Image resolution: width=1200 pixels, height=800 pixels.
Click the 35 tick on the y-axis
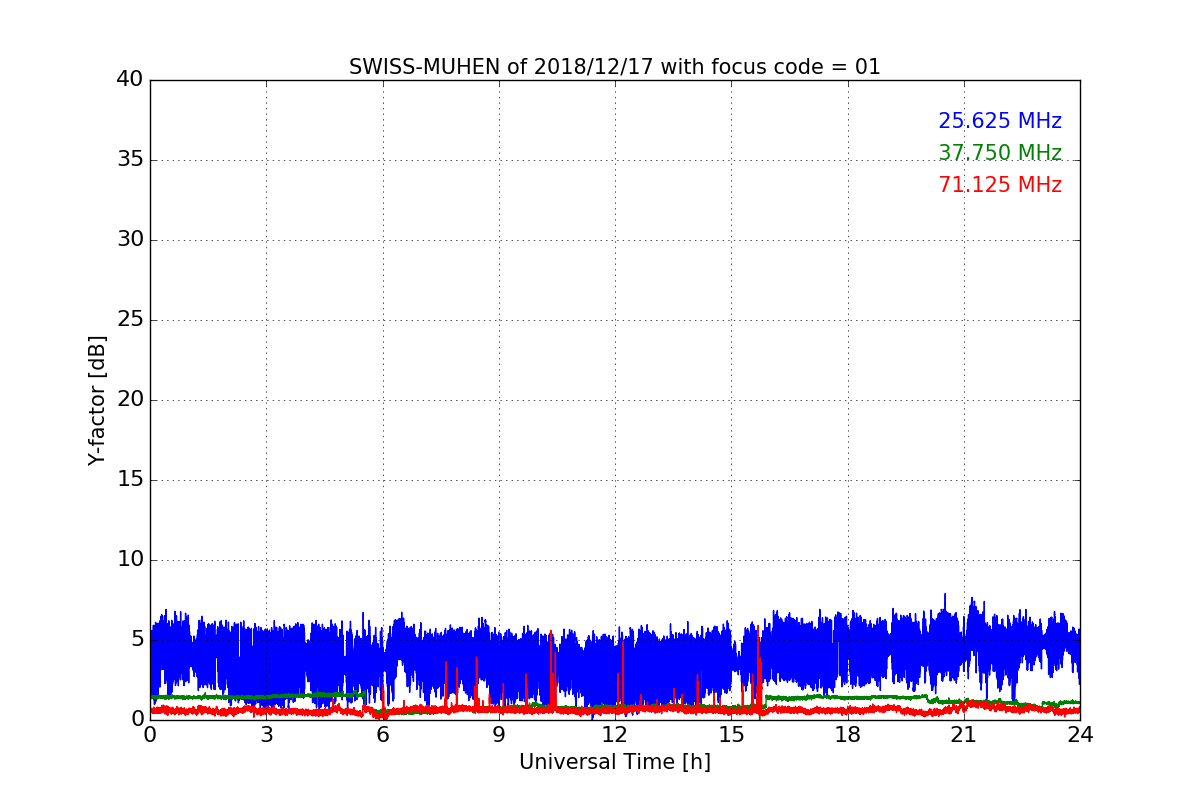click(x=130, y=160)
